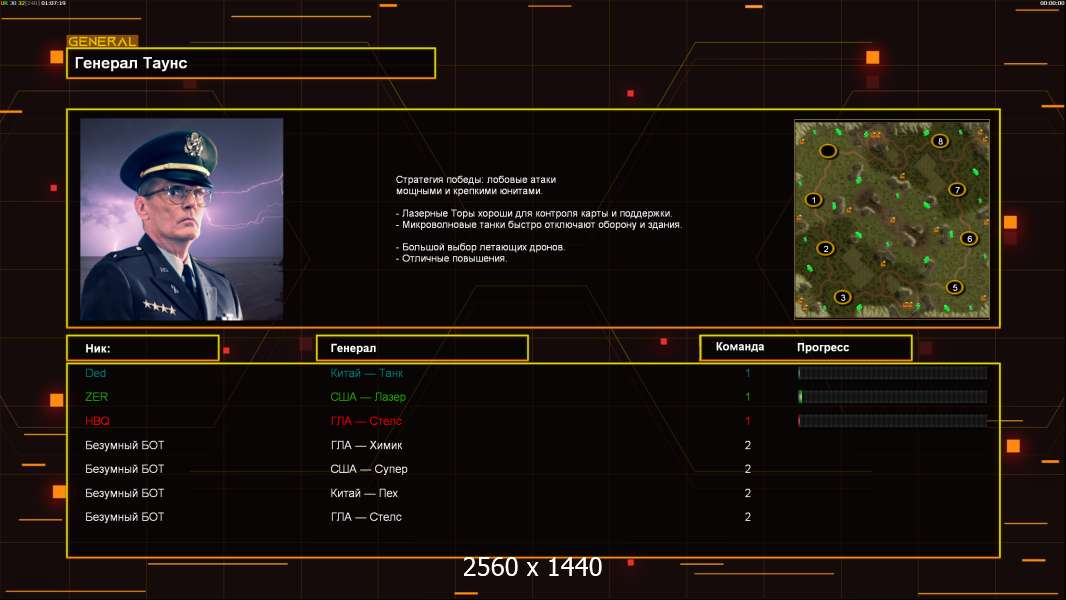This screenshot has height=600, width=1066.
Task: Choose start position 8 on the minimap
Action: coord(939,141)
